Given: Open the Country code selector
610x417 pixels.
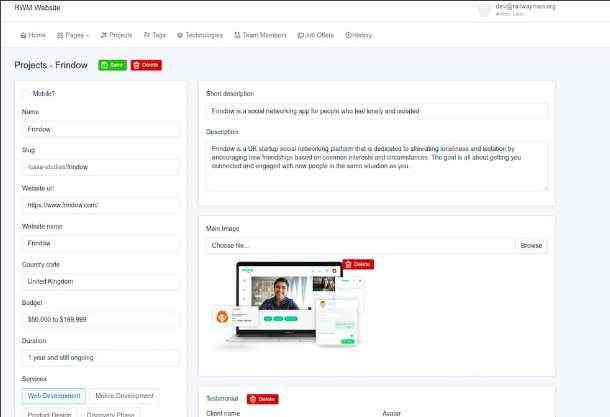Looking at the screenshot, I should coord(100,281).
